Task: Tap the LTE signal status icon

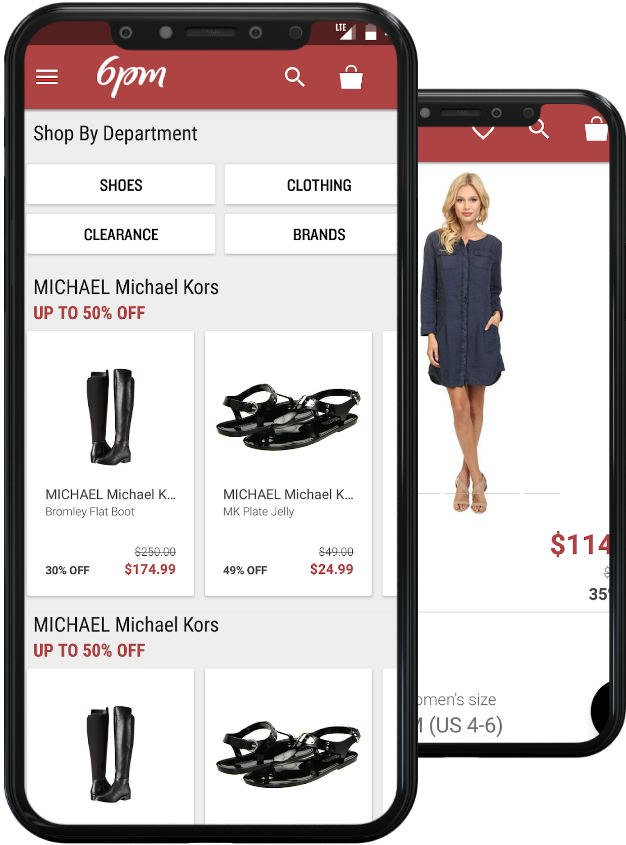Action: (345, 31)
